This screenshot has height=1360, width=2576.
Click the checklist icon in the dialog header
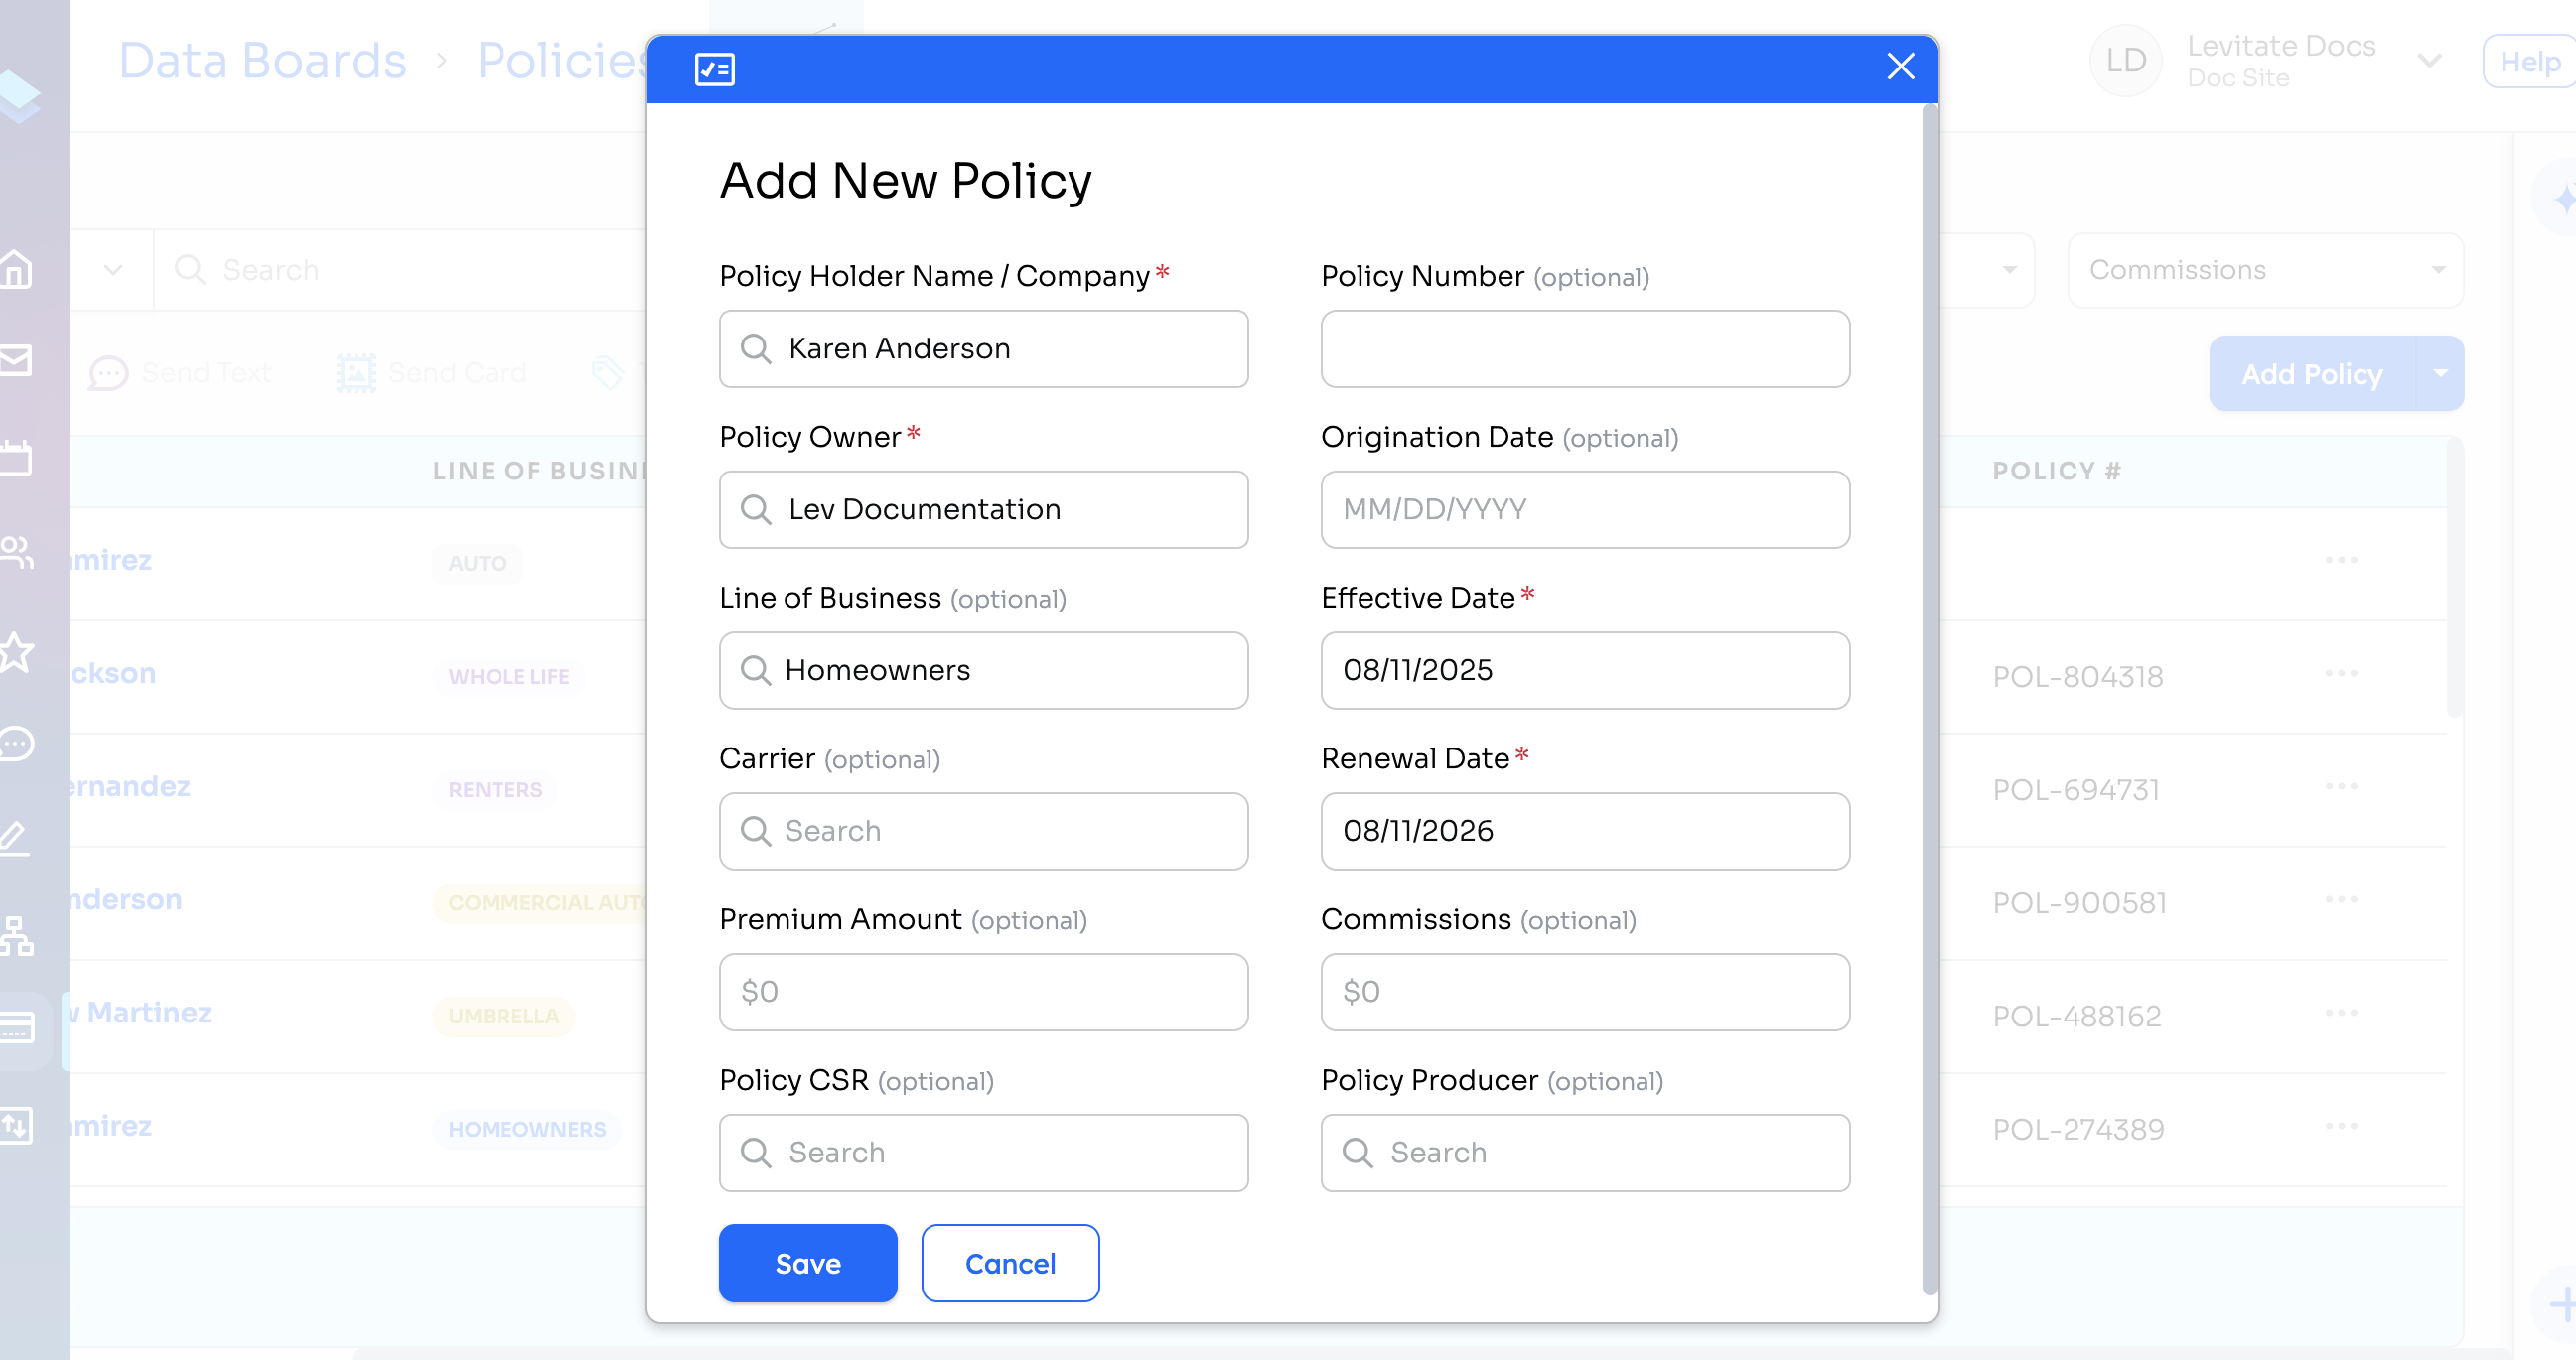tap(714, 69)
